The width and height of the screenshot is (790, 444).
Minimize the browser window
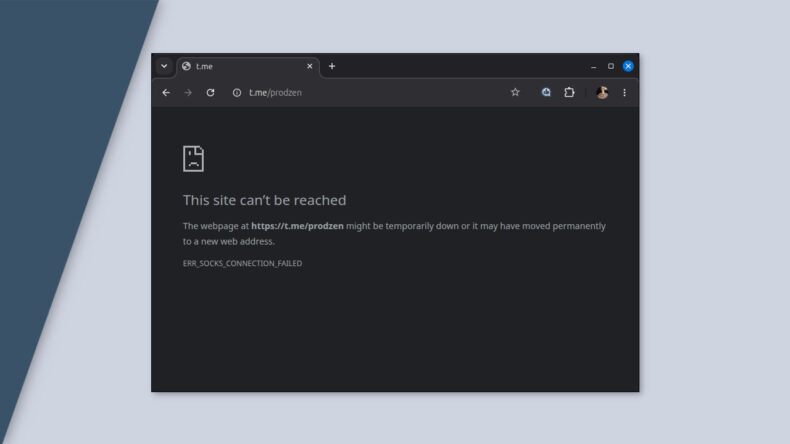point(594,67)
